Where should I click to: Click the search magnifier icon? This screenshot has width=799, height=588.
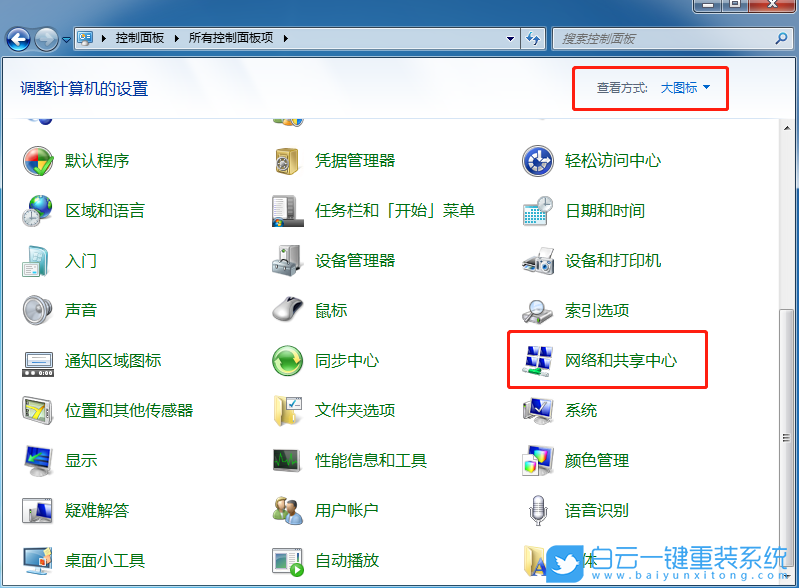[x=781, y=39]
